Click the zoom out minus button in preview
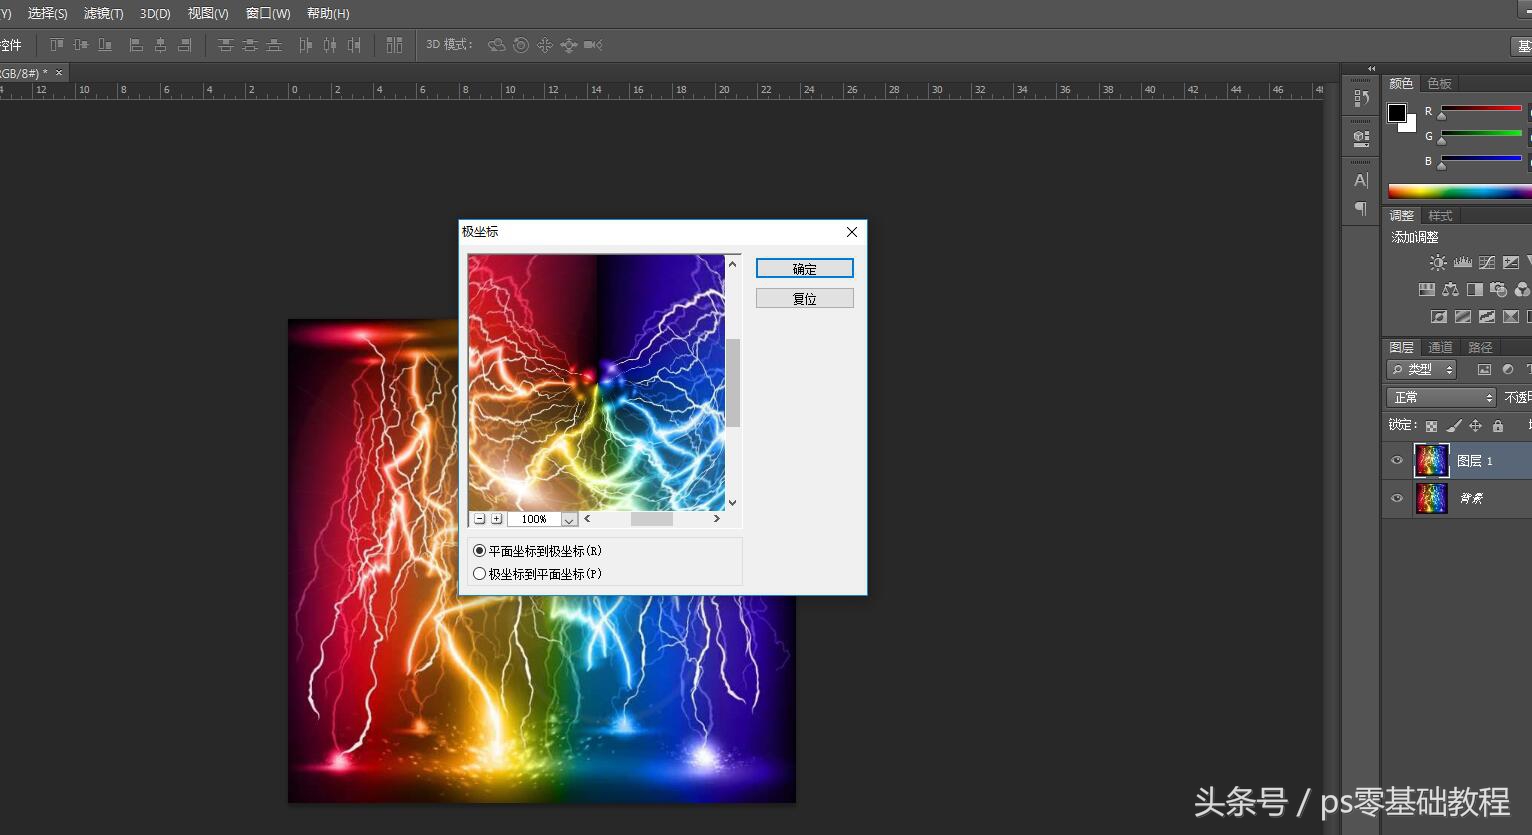 [480, 519]
